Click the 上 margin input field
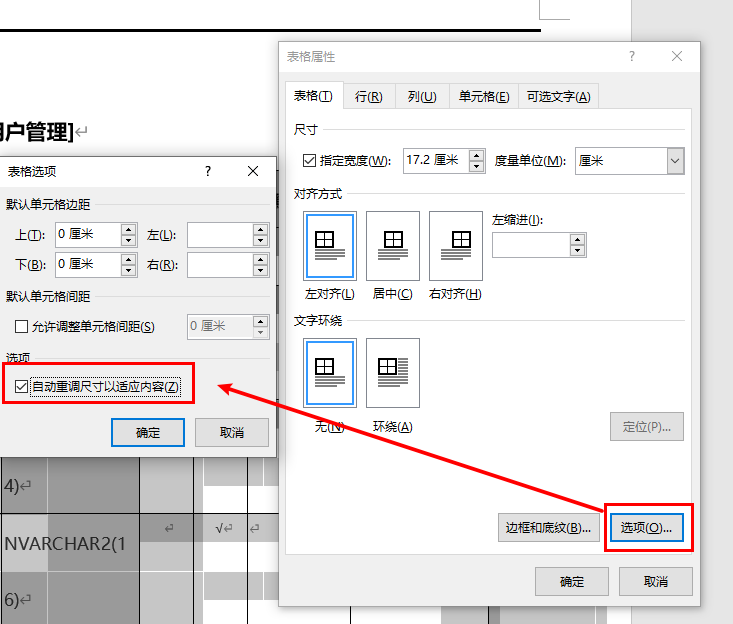Screen dimensions: 733x624 88,235
